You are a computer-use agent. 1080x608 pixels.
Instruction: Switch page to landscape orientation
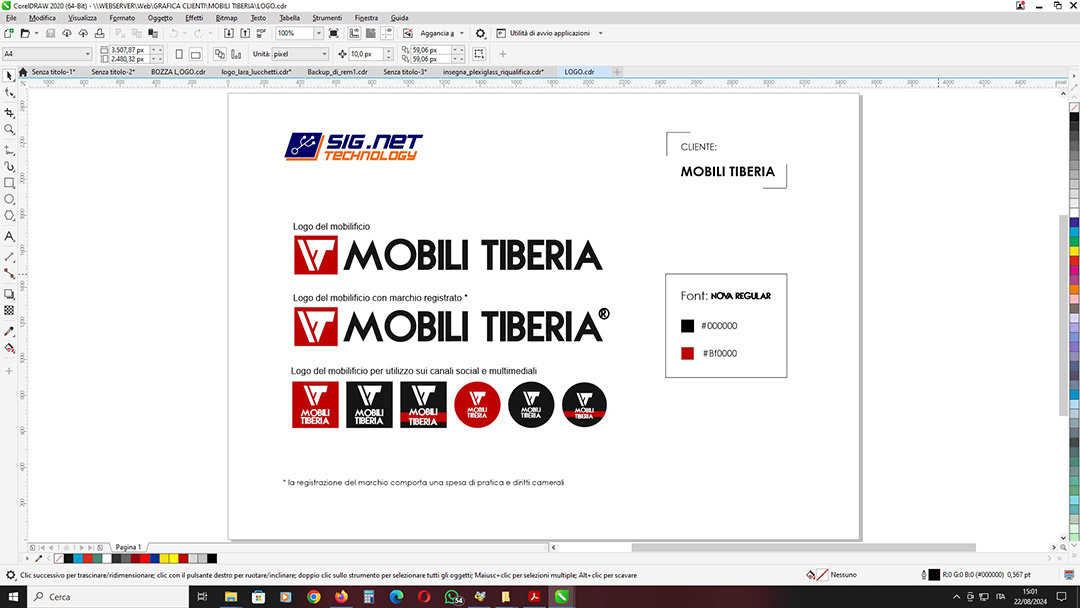pyautogui.click(x=198, y=54)
